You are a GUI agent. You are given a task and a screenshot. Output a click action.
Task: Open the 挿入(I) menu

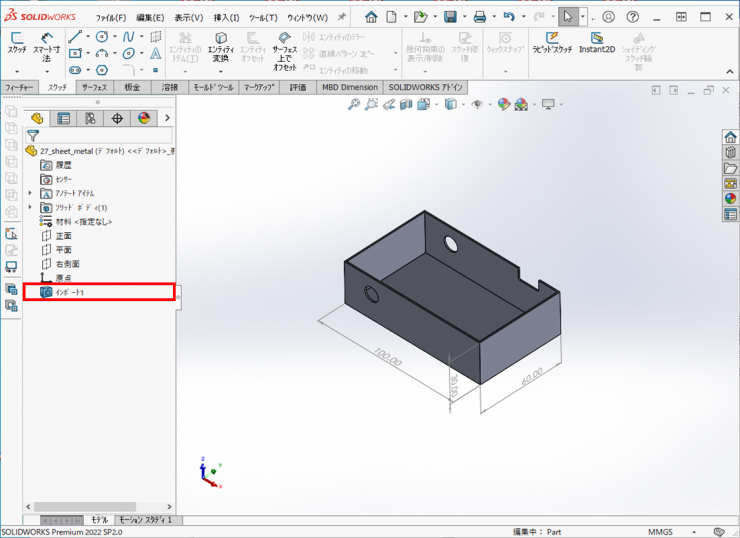[226, 17]
